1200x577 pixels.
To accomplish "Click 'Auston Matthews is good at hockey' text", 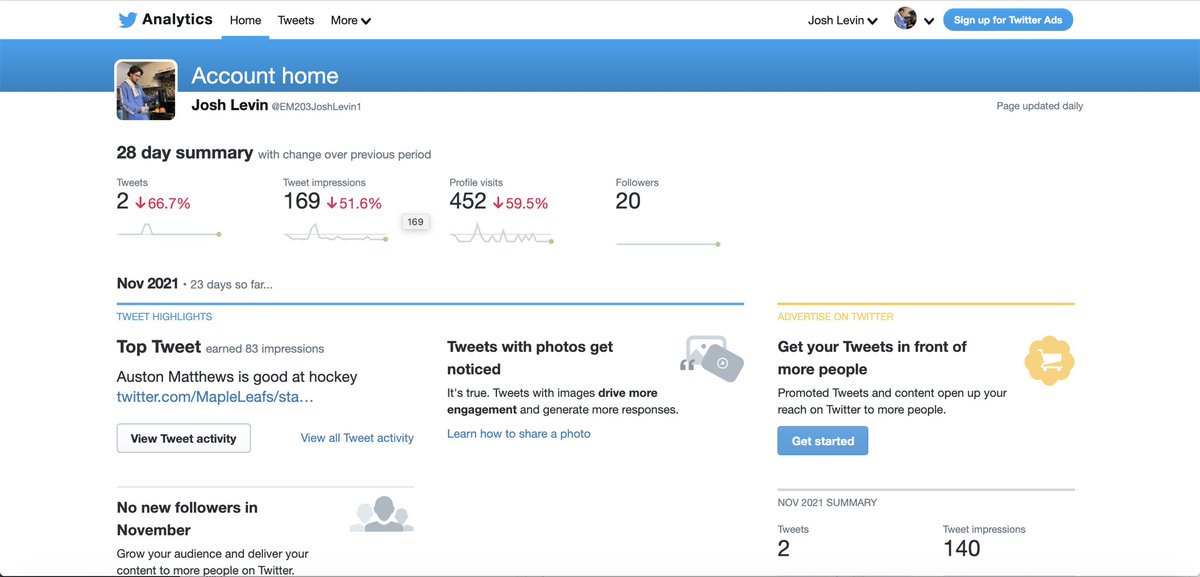I will point(237,377).
